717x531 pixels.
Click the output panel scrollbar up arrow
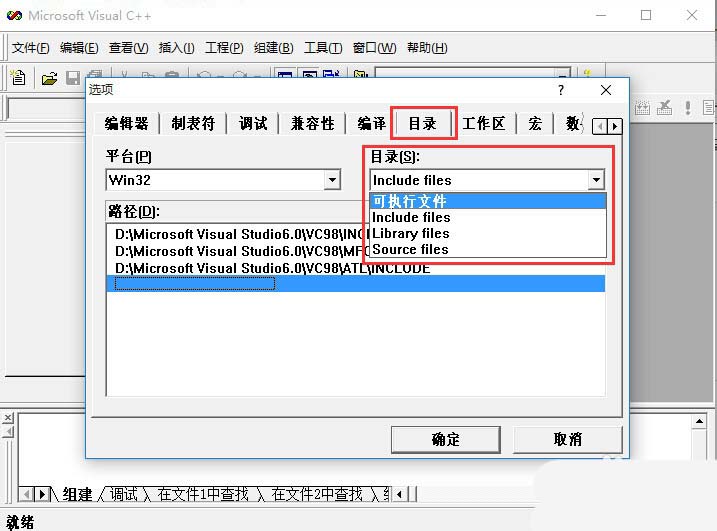pos(699,421)
